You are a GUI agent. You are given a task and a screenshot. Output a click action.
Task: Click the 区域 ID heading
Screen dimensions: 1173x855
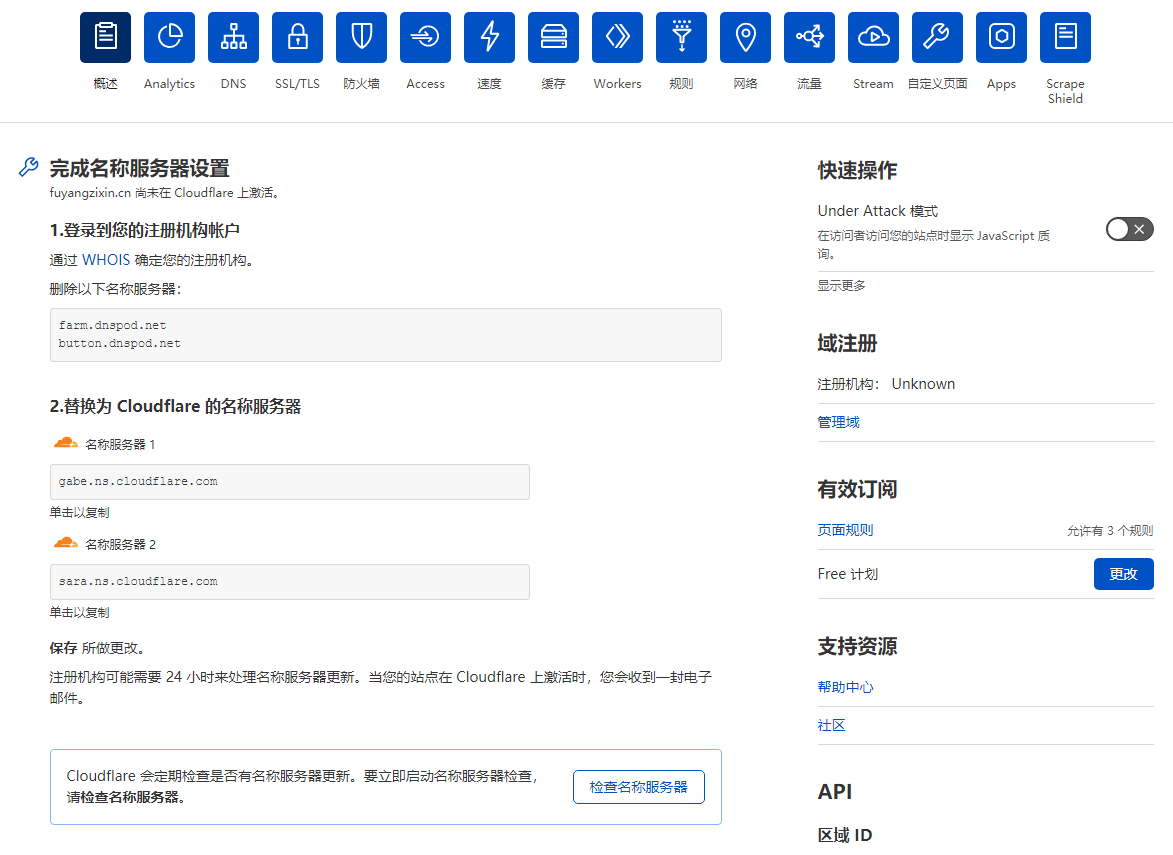click(x=845, y=835)
